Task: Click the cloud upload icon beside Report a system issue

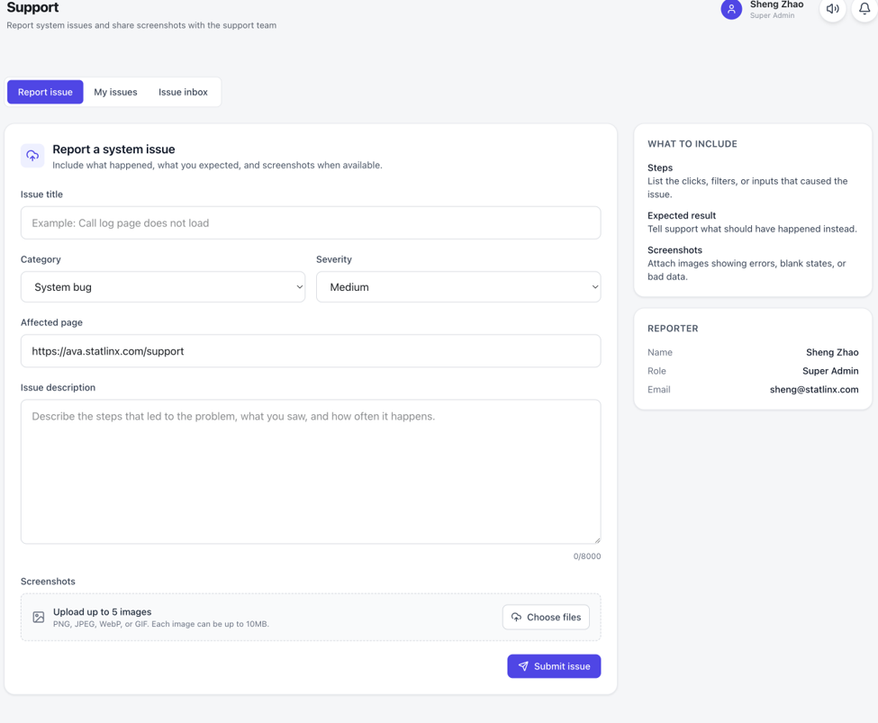Action: [32, 156]
